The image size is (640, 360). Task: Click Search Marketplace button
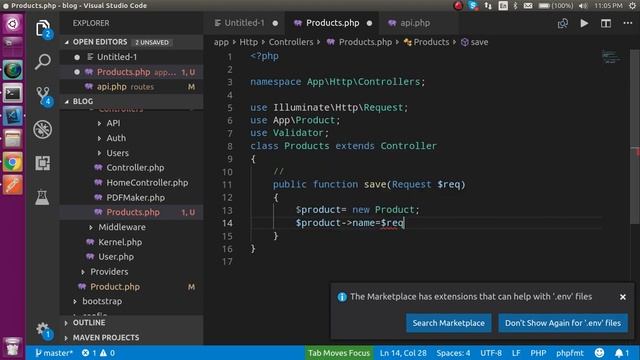(448, 323)
